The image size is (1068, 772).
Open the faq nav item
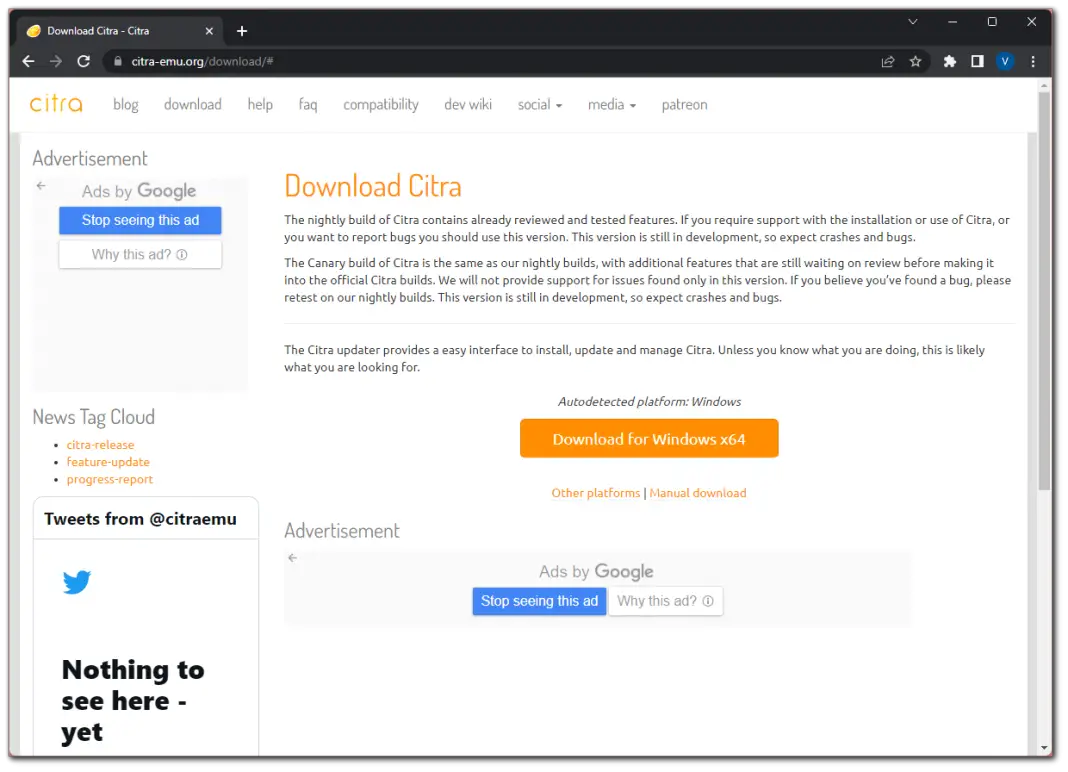coord(307,105)
